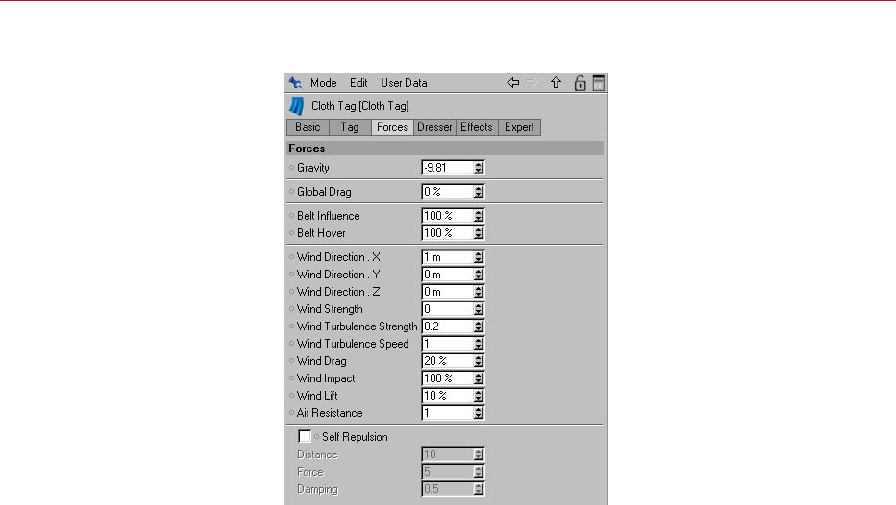The width and height of the screenshot is (896, 505).
Task: Switch to the Expert tab
Action: 519,128
